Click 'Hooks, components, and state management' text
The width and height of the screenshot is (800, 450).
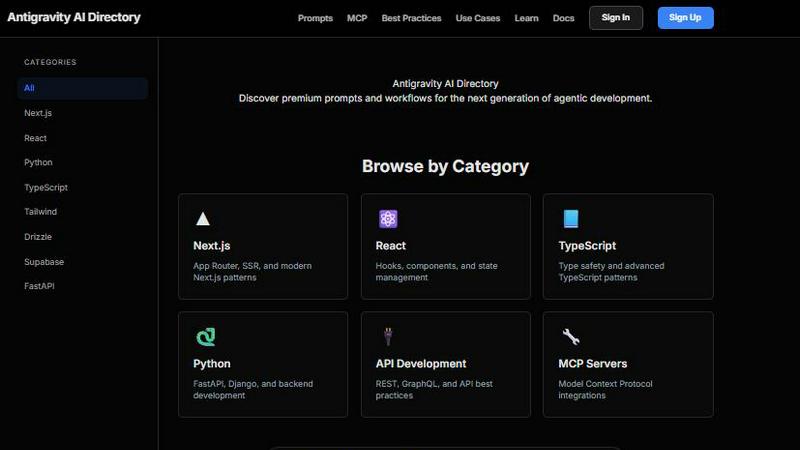(436, 271)
